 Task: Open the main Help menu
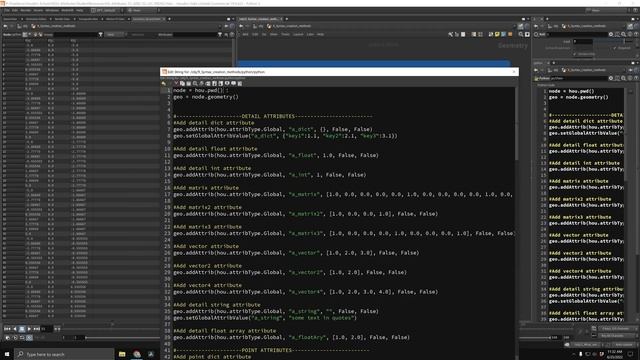[x=80, y=10]
